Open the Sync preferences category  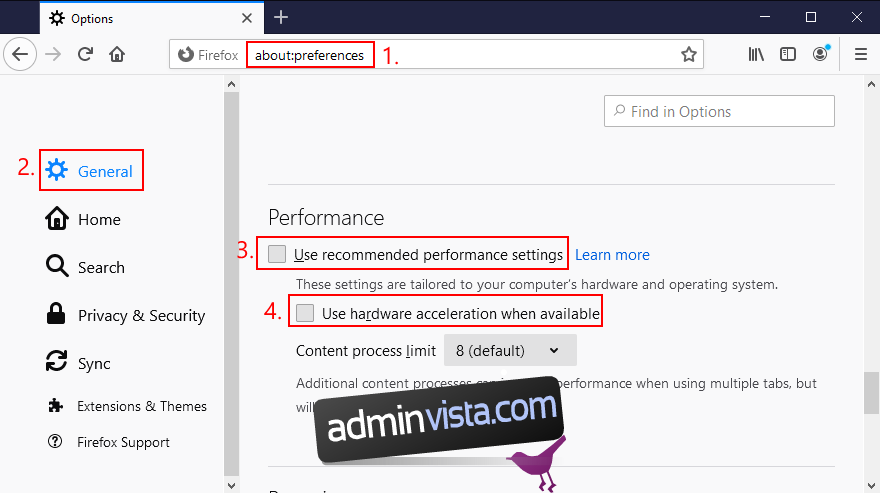[78, 363]
